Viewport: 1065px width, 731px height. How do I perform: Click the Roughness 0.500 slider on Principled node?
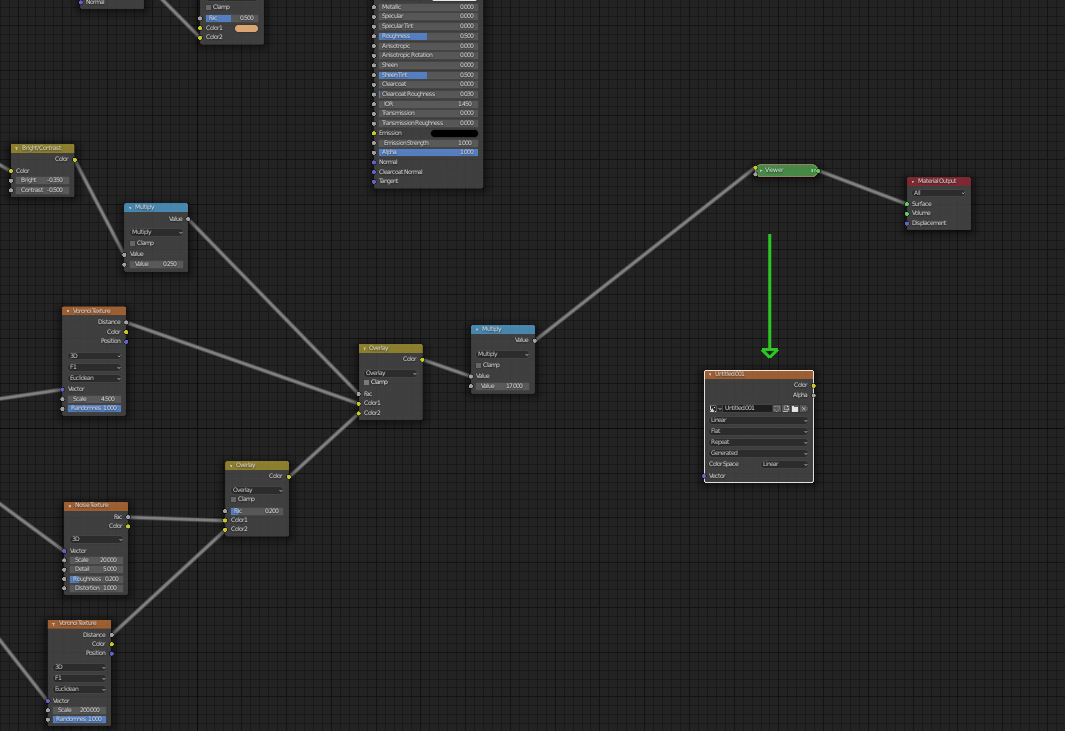click(x=428, y=36)
